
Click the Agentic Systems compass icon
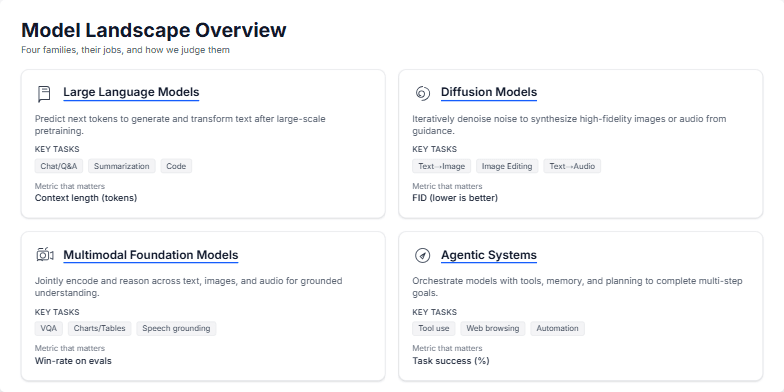422,256
